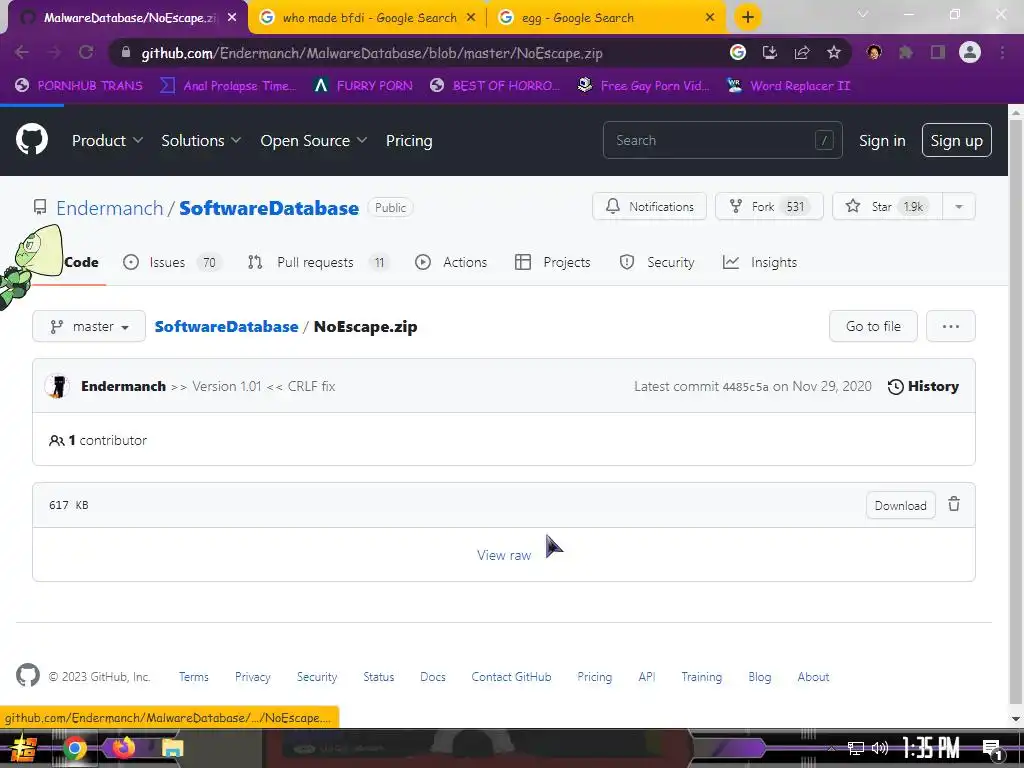1024x768 pixels.
Task: Open latest commit hash 4485c5a
Action: tap(745, 387)
